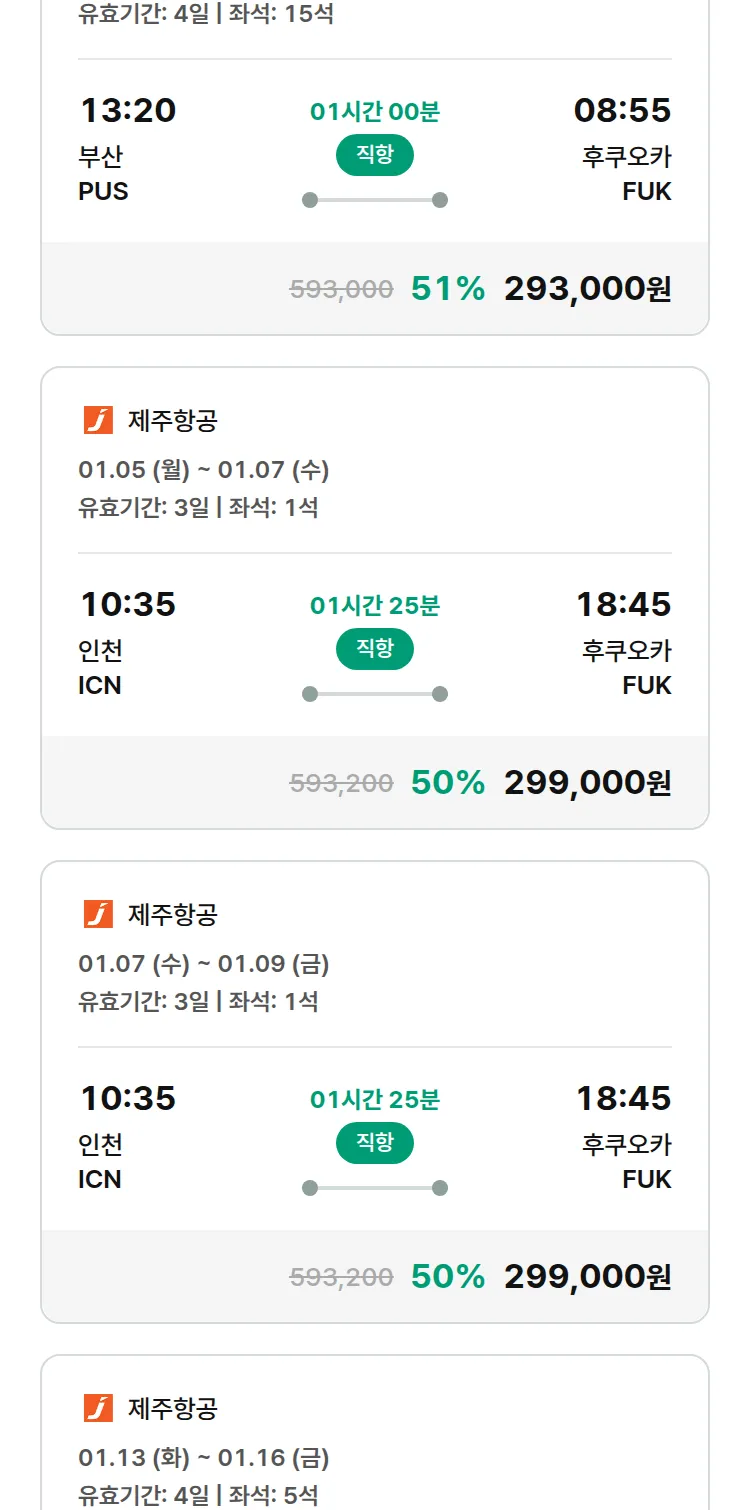
Task: Click the 13:20 Busan departure time
Action: pos(128,110)
